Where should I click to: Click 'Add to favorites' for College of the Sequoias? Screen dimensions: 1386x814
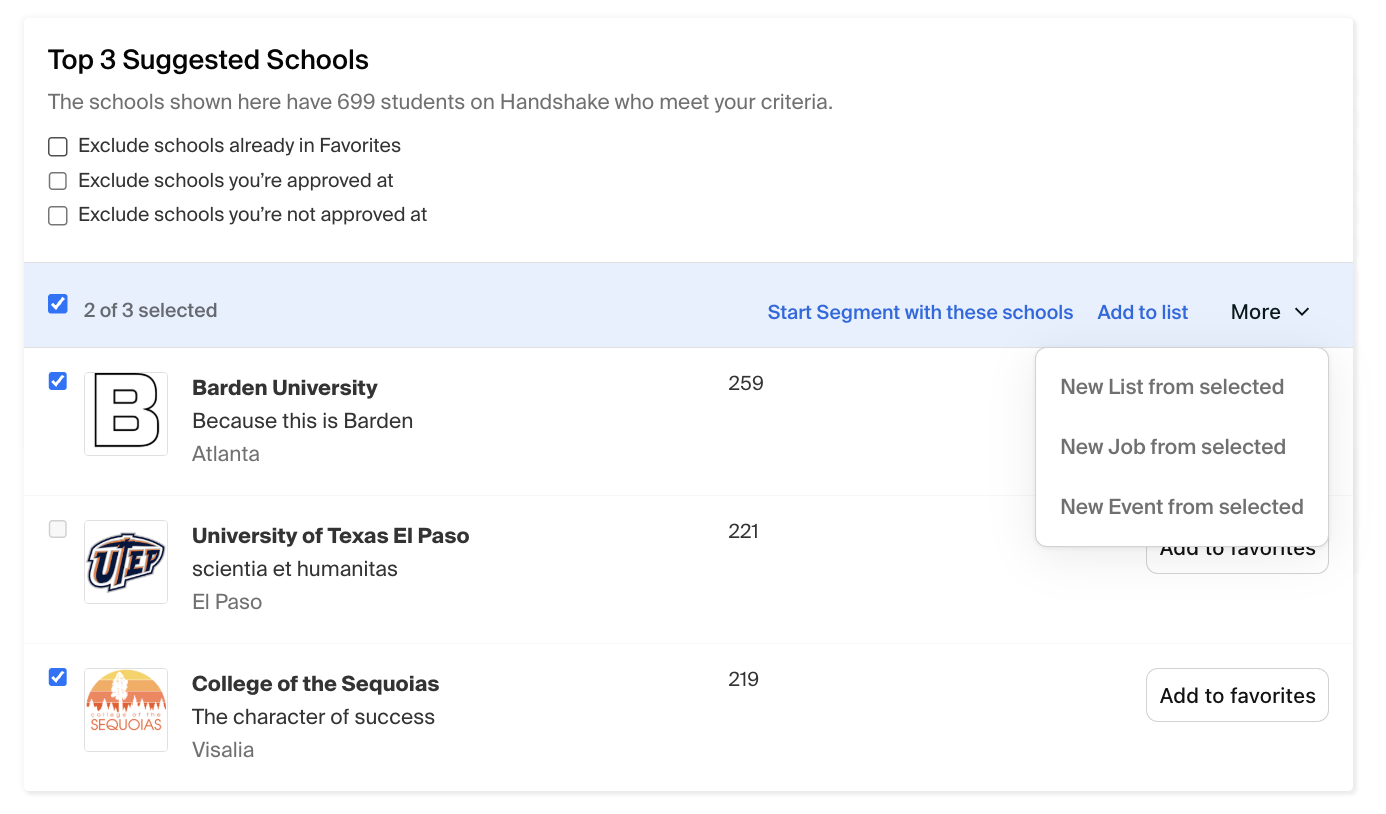(1237, 694)
